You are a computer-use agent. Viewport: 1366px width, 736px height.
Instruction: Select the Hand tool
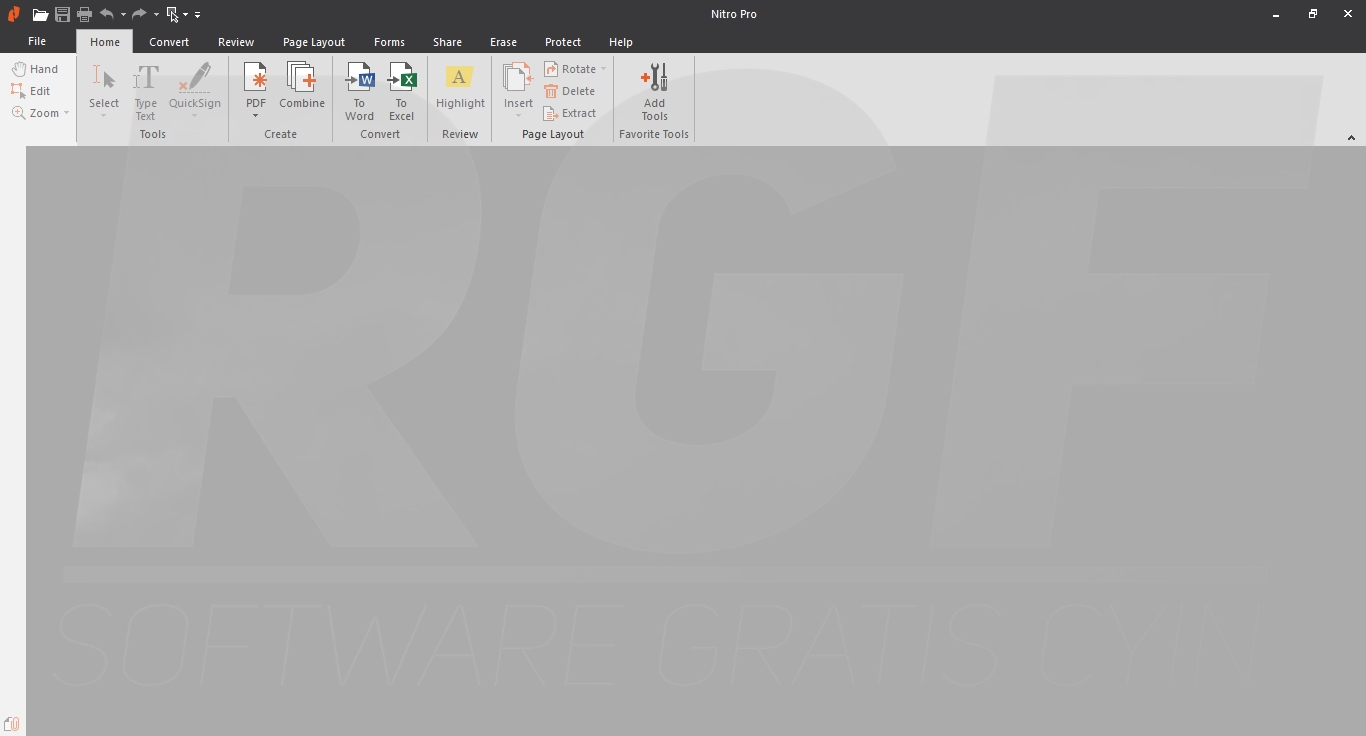pos(35,69)
